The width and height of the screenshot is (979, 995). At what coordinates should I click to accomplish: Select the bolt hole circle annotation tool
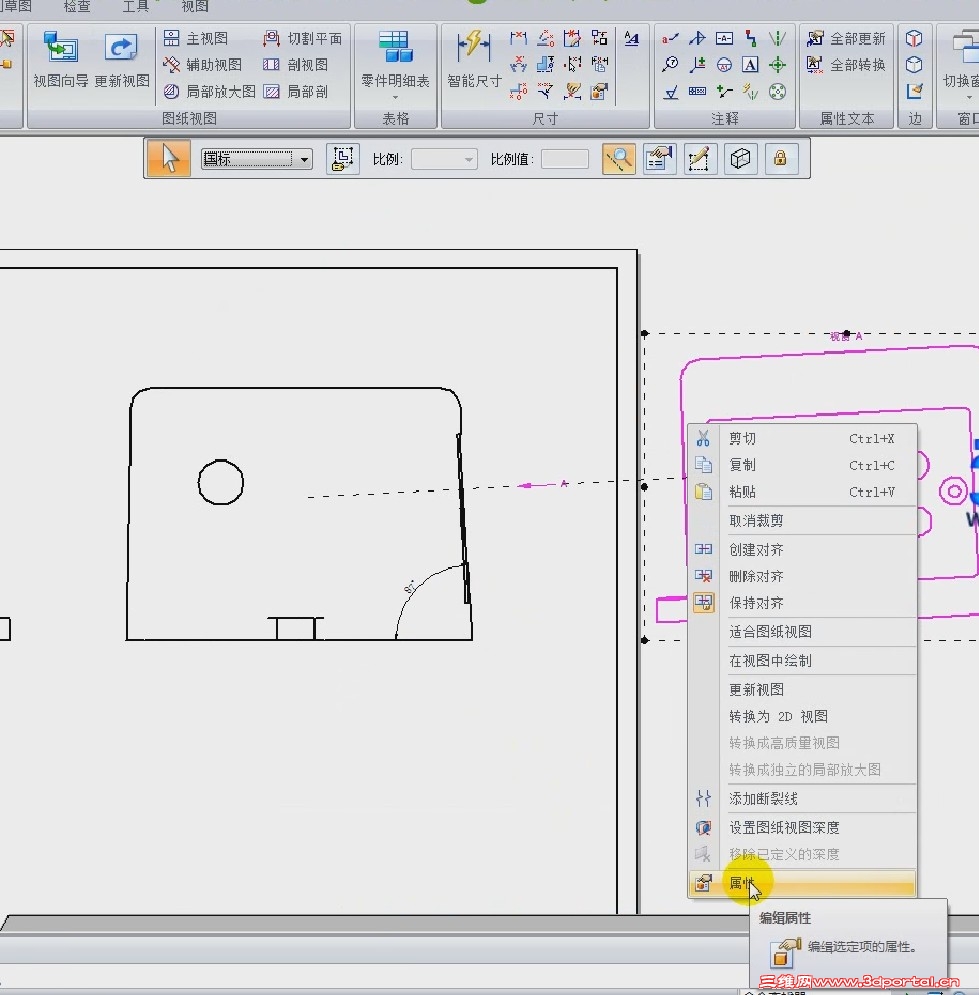tap(777, 92)
